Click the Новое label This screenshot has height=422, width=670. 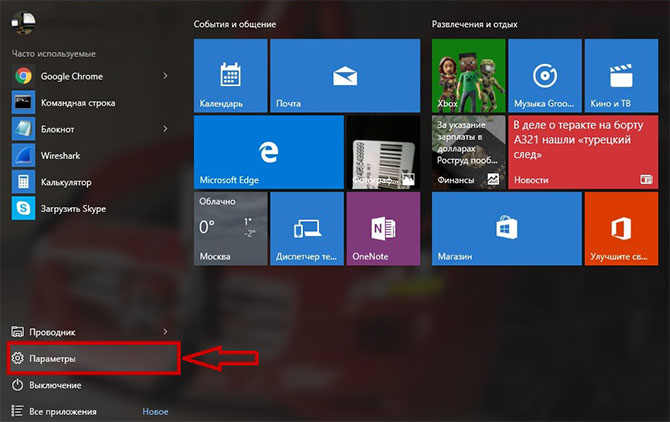(155, 412)
